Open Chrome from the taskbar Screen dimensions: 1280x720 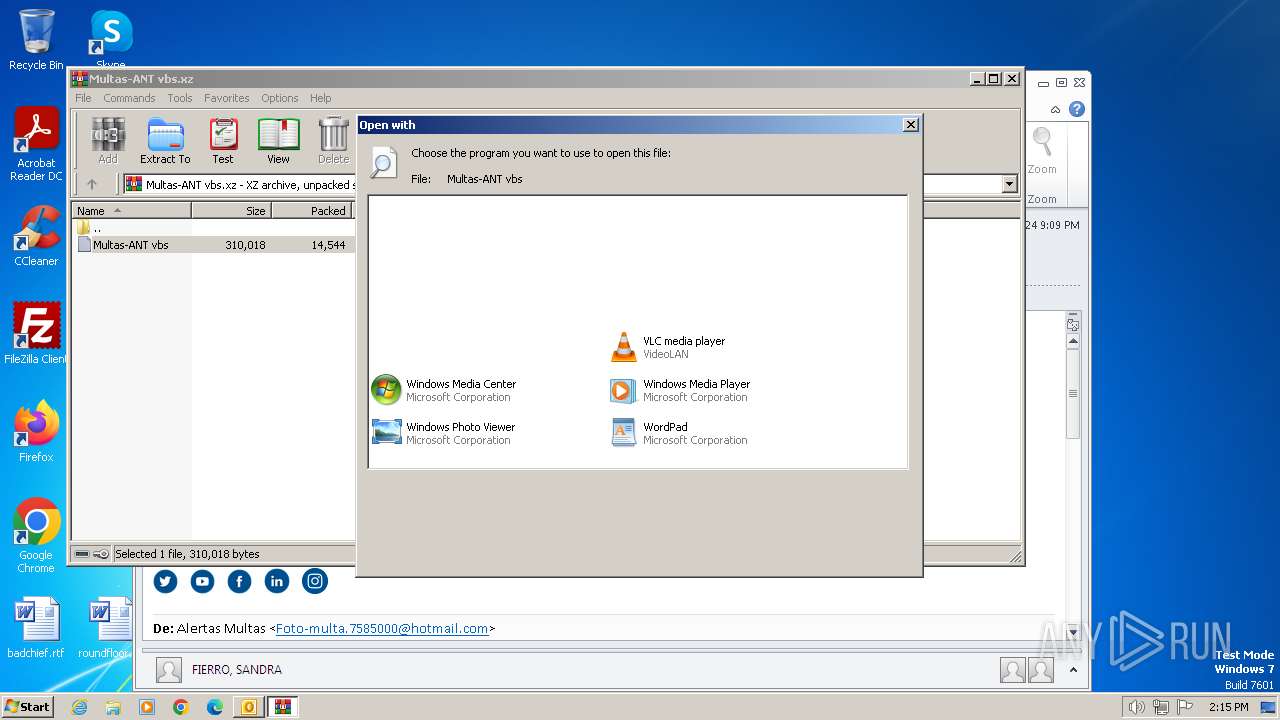pos(181,707)
